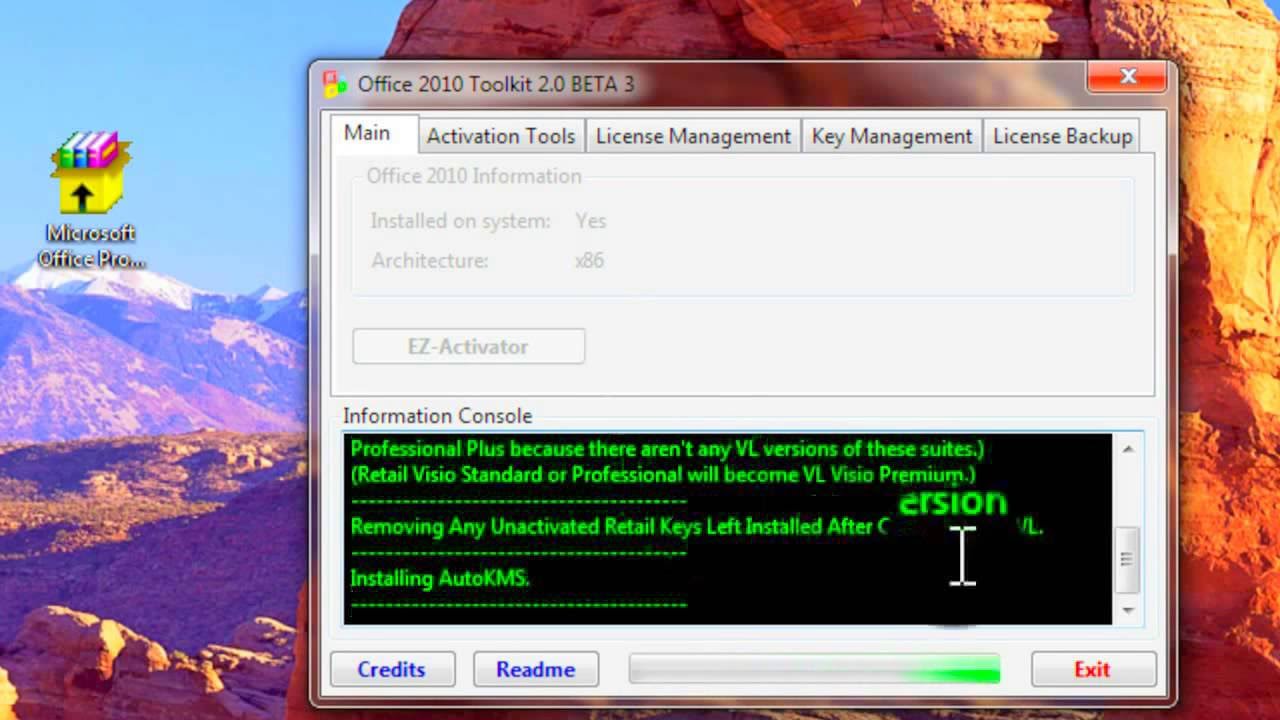Click the 'Information Console' heading
Image resolution: width=1280 pixels, height=720 pixels.
point(438,416)
